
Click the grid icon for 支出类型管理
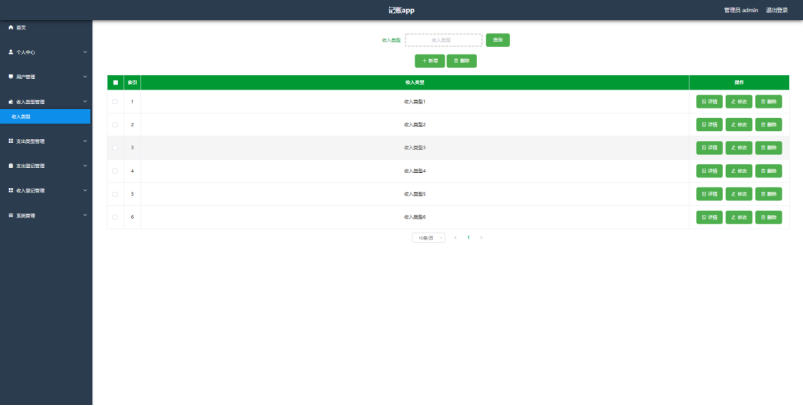11,141
